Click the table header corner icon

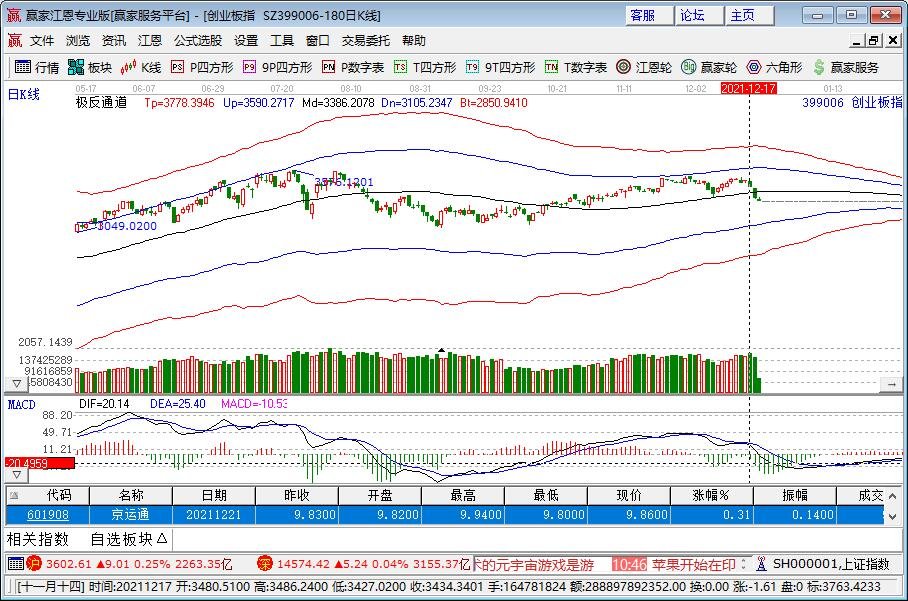click(14, 496)
